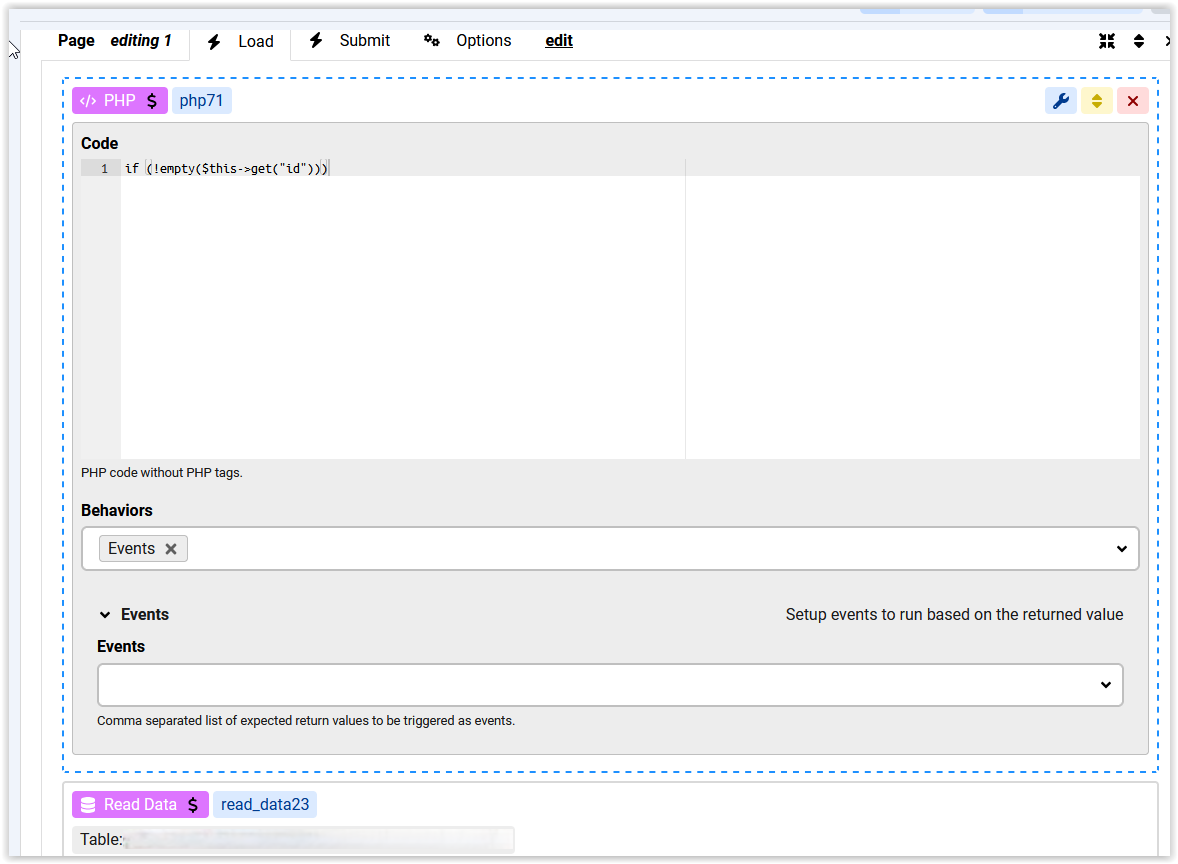
Task: Click the php71 name label
Action: (x=201, y=101)
